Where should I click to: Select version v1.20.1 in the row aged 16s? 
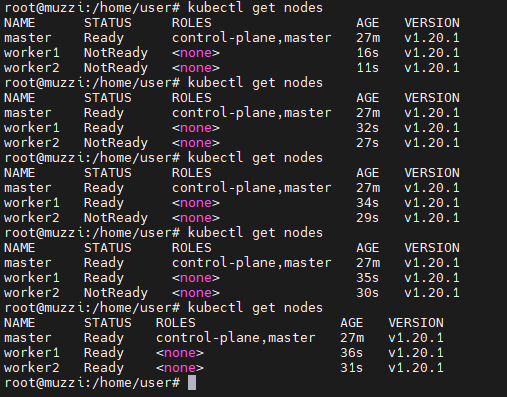coord(432,53)
